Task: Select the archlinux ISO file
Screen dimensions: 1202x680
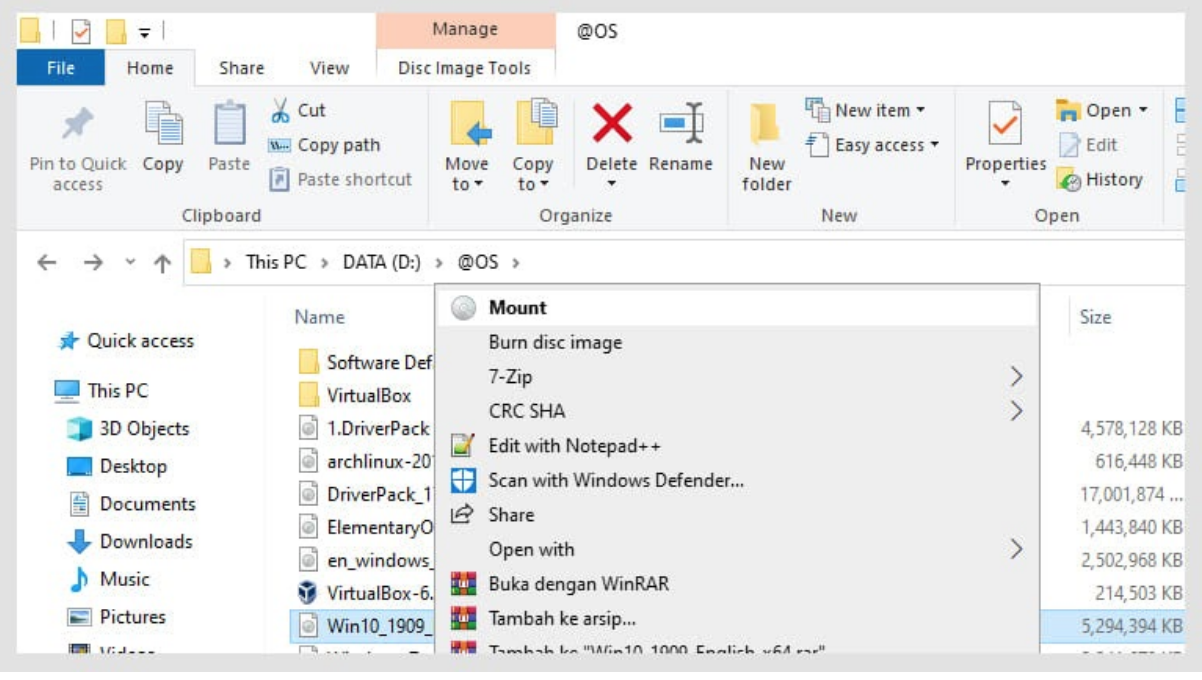Action: click(x=365, y=461)
